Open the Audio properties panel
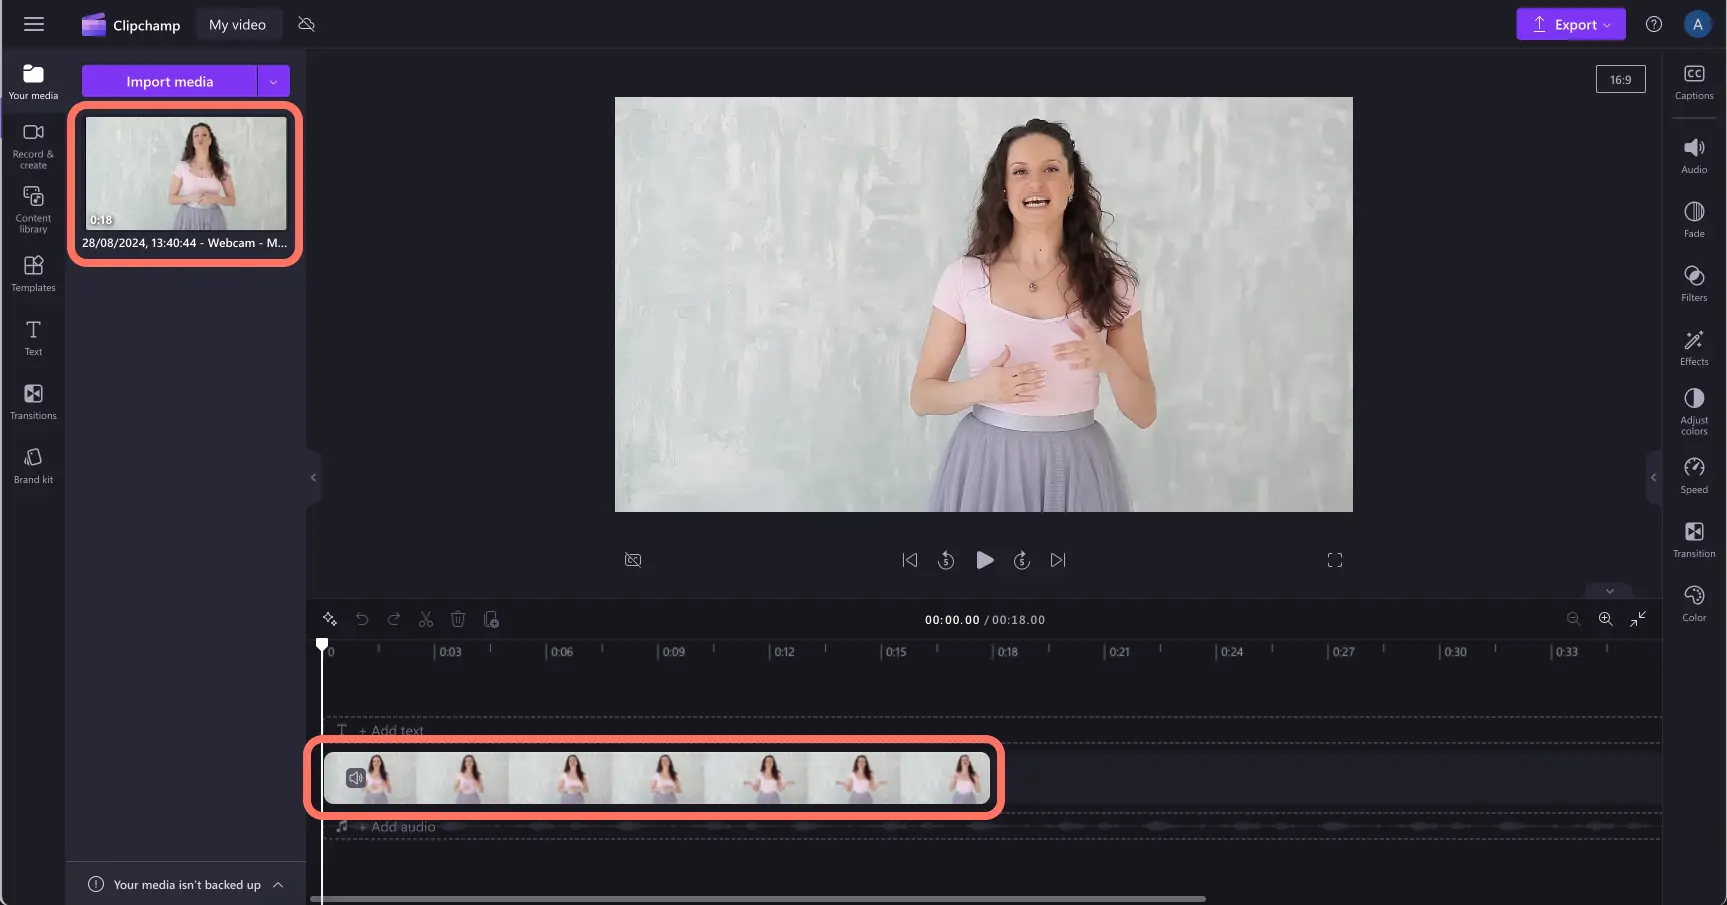This screenshot has width=1727, height=905. click(1694, 156)
